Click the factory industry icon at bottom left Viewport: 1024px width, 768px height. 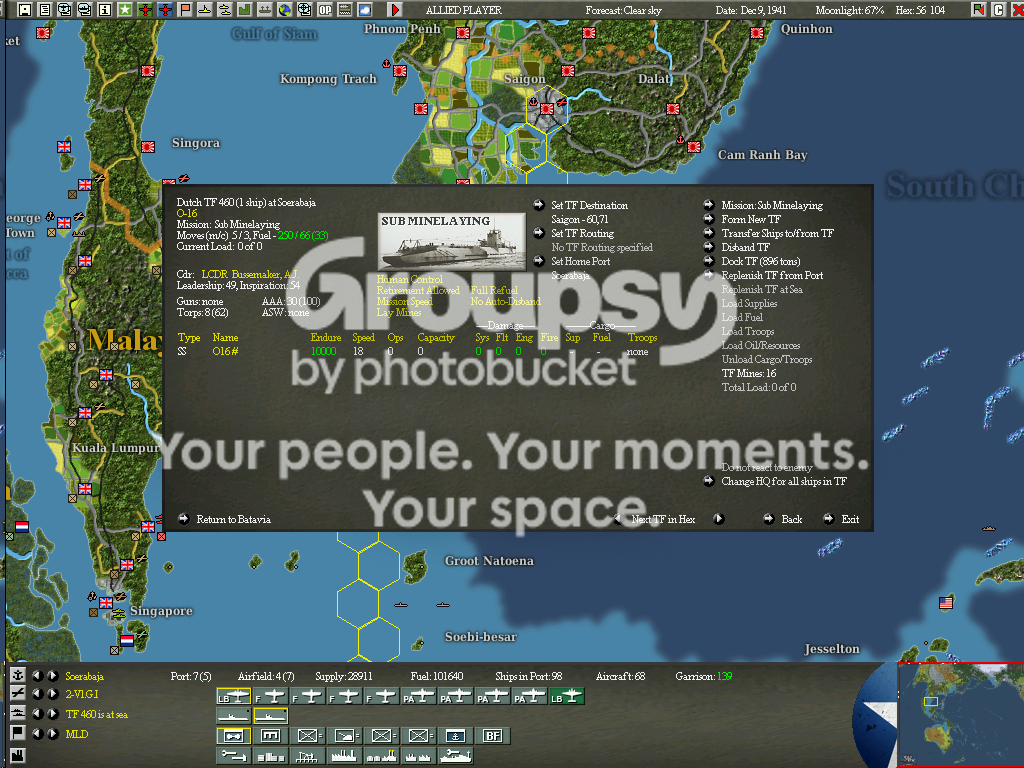point(18,756)
